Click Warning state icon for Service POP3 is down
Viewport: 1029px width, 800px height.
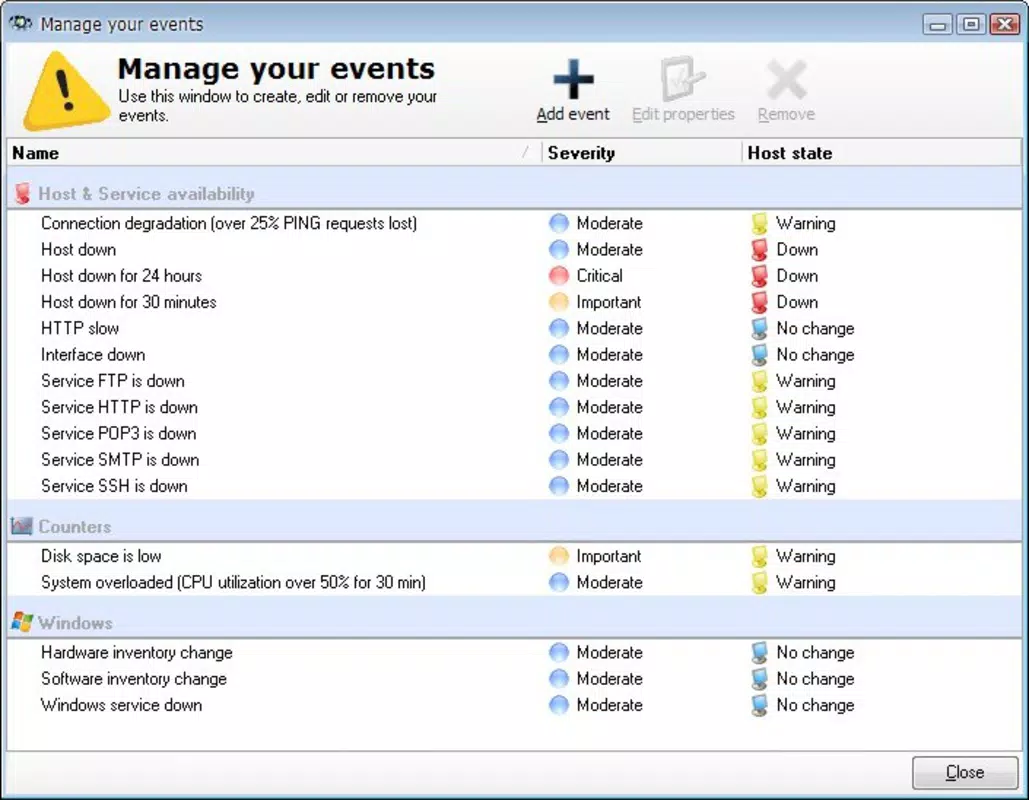tap(759, 433)
